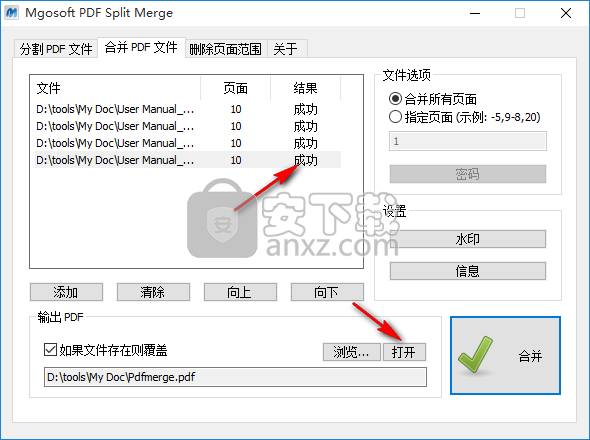
Task: Switch to the 分割 PDF 文件 tab
Action: click(x=56, y=49)
